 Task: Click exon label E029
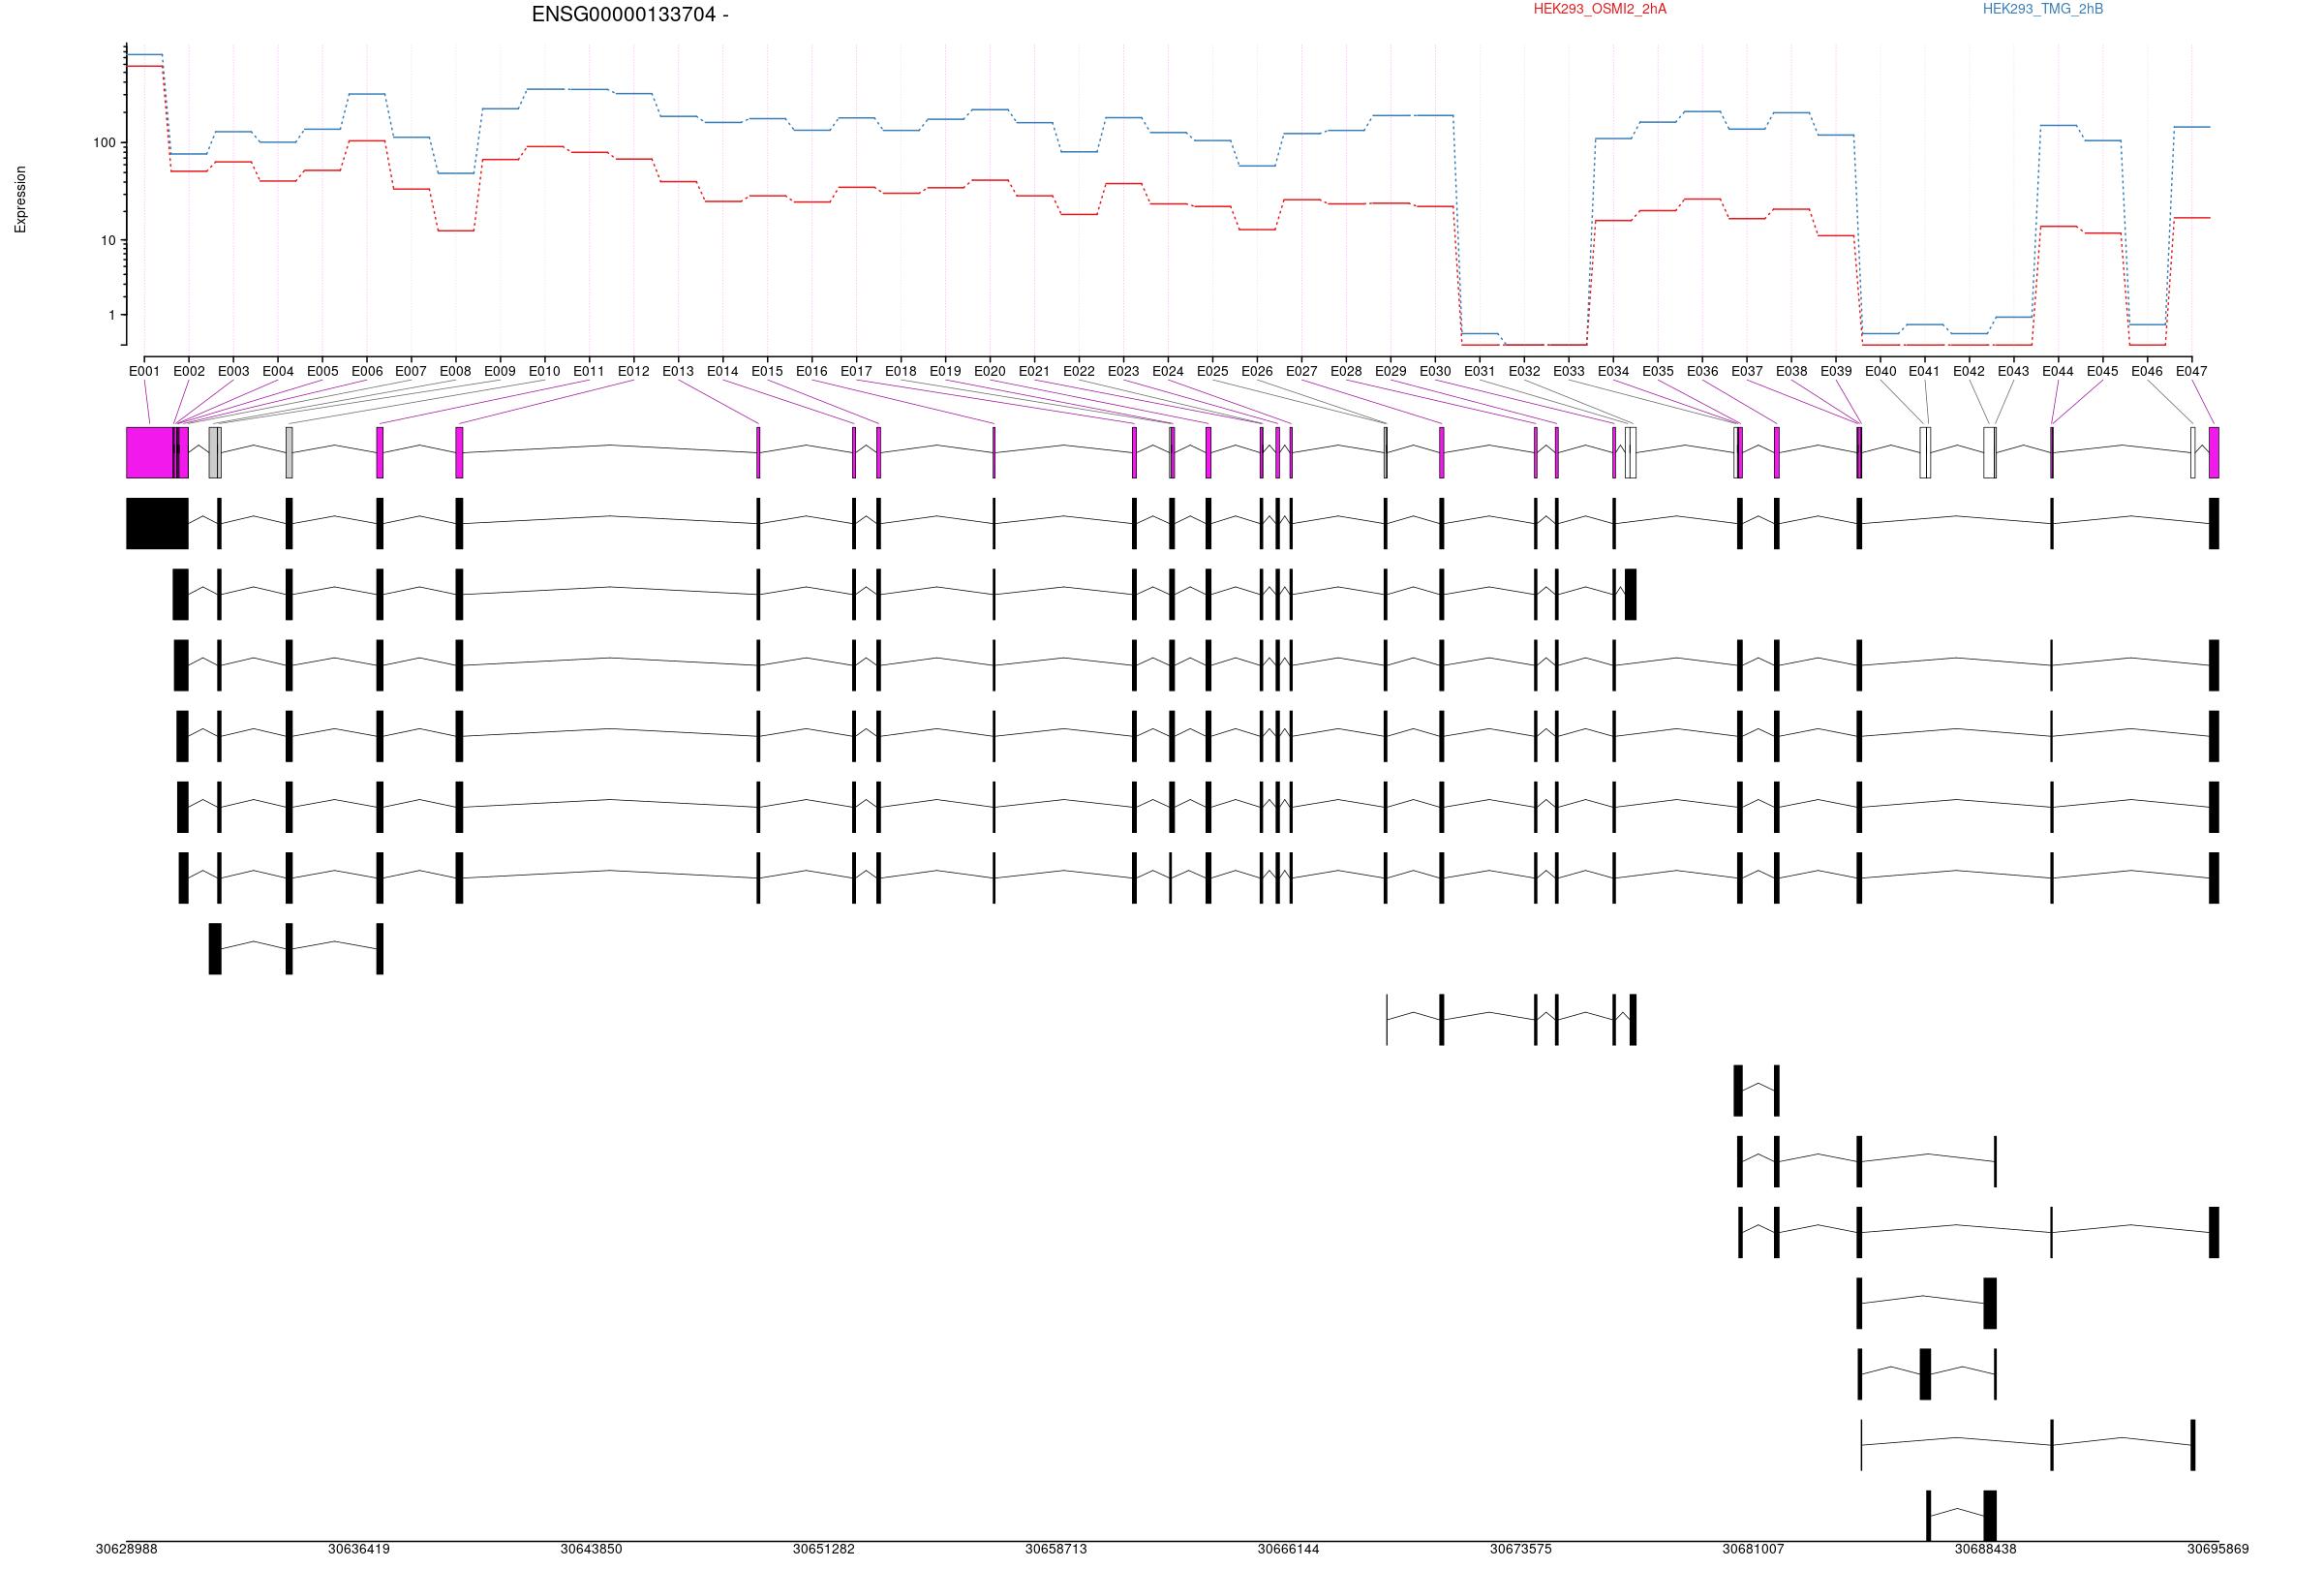pos(1390,371)
